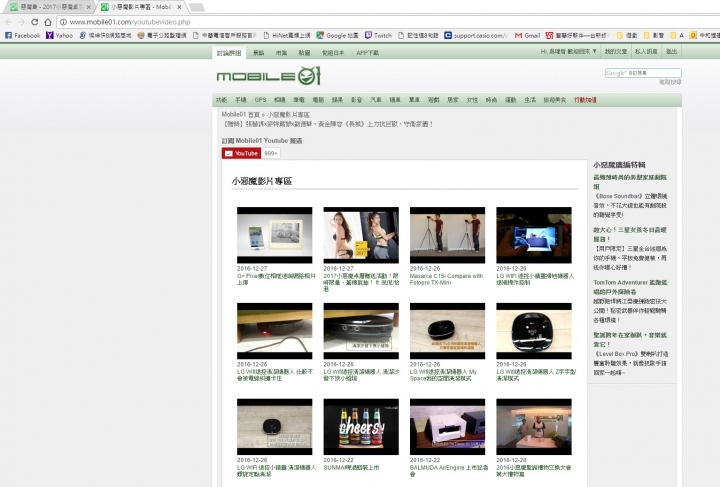Viewport: 720px width, 487px height.
Task: Open the Twitch bookmark
Action: pyautogui.click(x=378, y=35)
